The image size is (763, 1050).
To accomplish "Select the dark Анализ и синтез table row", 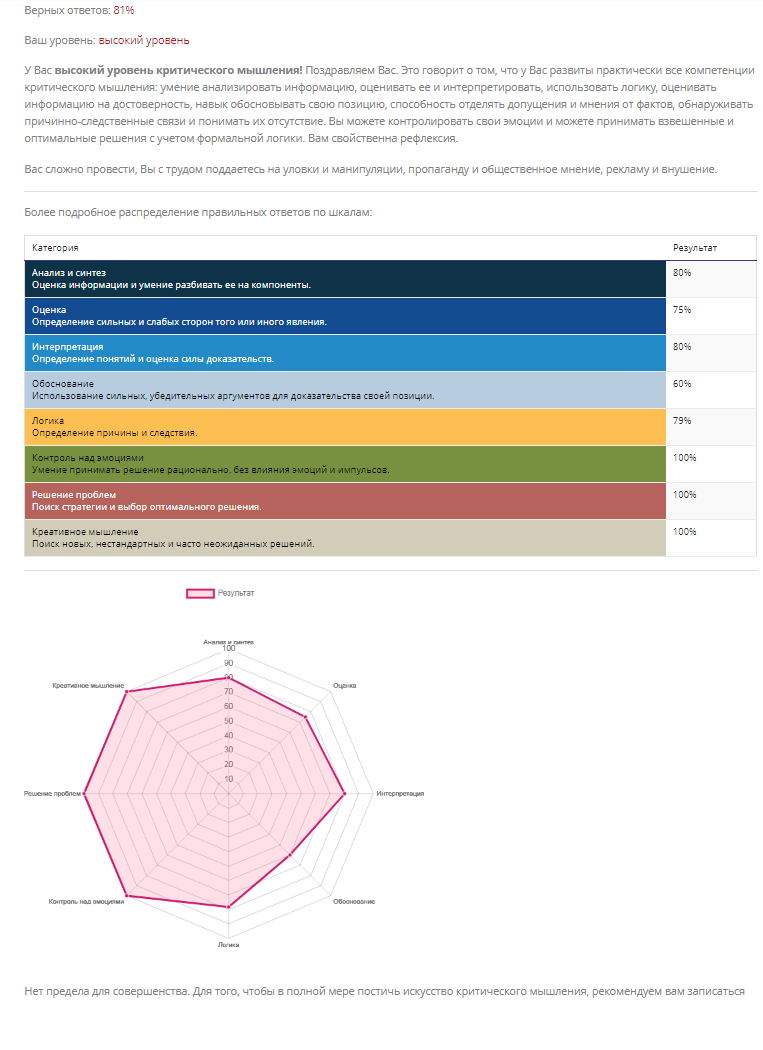I will (x=345, y=278).
